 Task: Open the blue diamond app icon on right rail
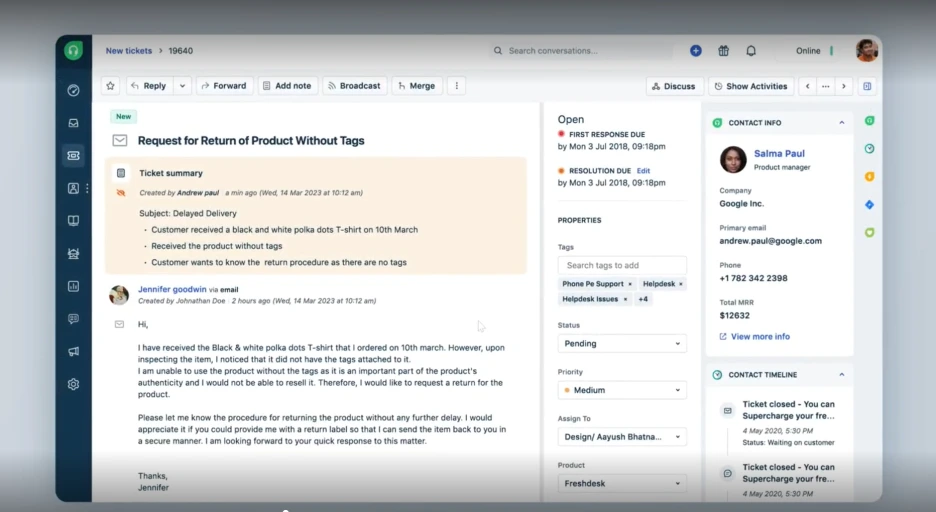(870, 205)
